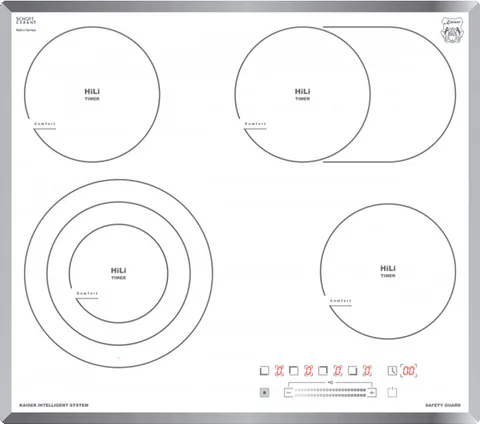This screenshot has width=480, height=424.
Task: Touch the triple-ring zone HiLi label
Action: pyautogui.click(x=118, y=270)
